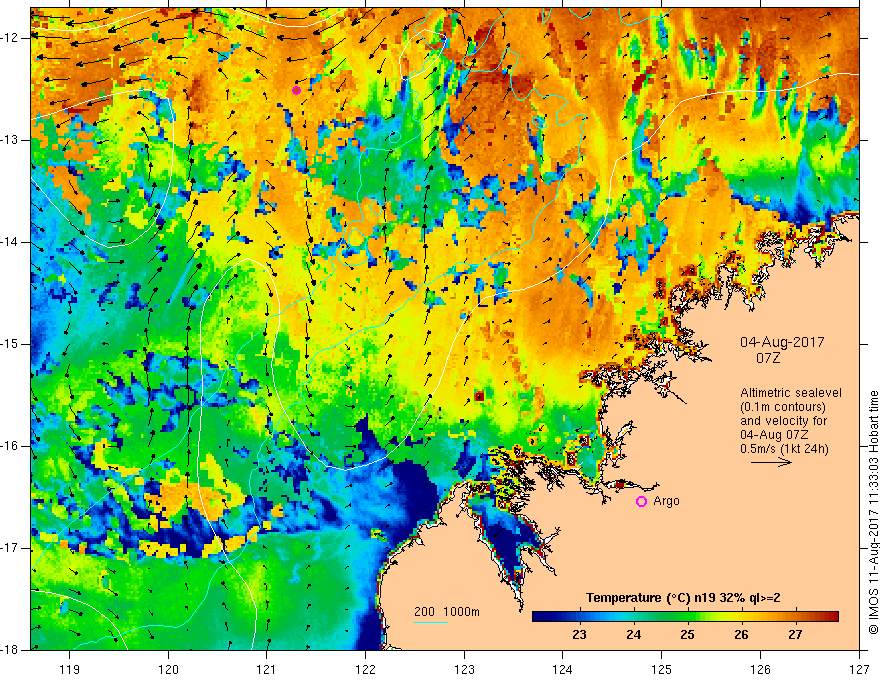880x680 pixels.
Task: Click the 0.5m/s (1kt 24h) scale text
Action: (x=785, y=449)
